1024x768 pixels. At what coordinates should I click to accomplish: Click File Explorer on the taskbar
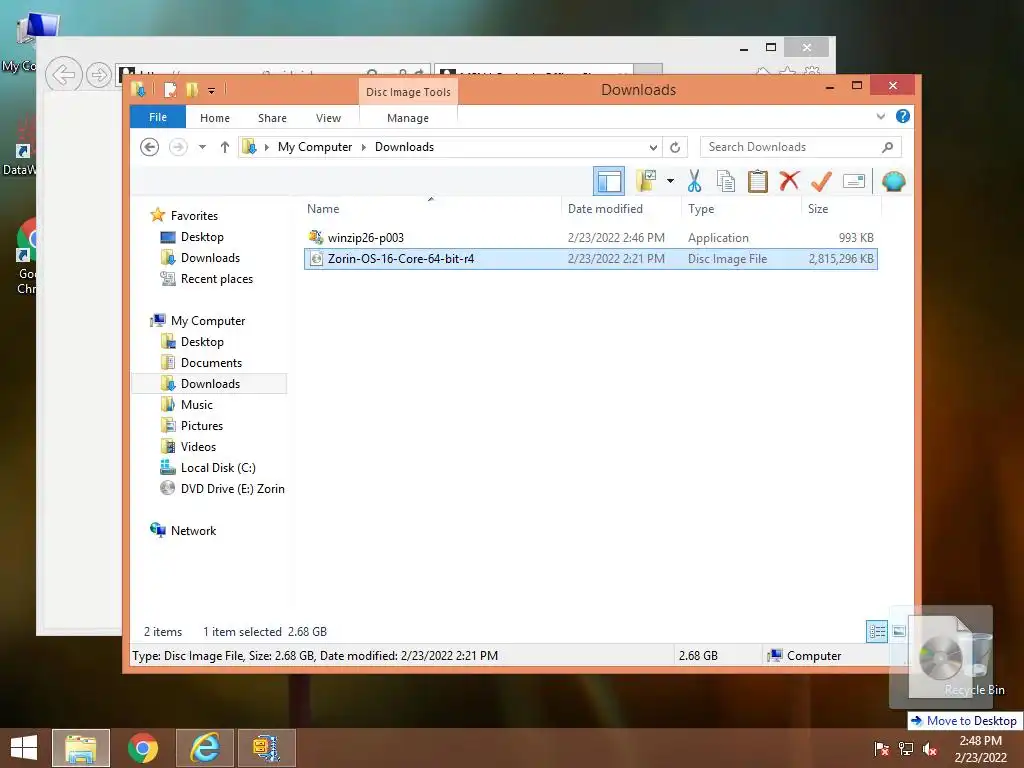81,748
